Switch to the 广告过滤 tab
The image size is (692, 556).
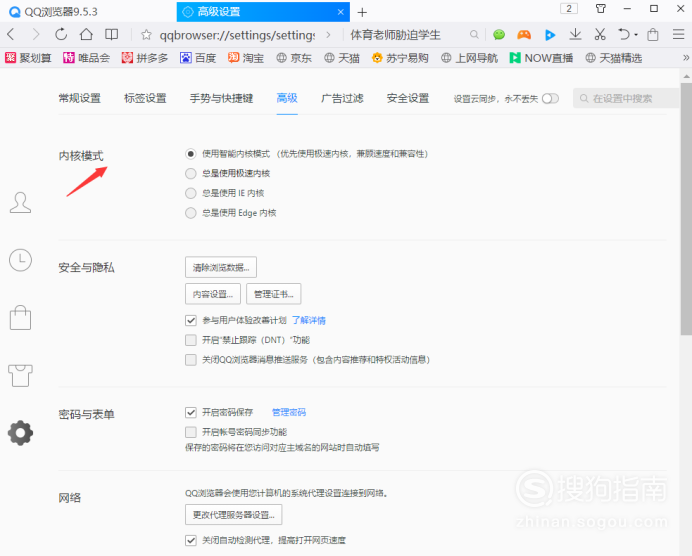[342, 98]
